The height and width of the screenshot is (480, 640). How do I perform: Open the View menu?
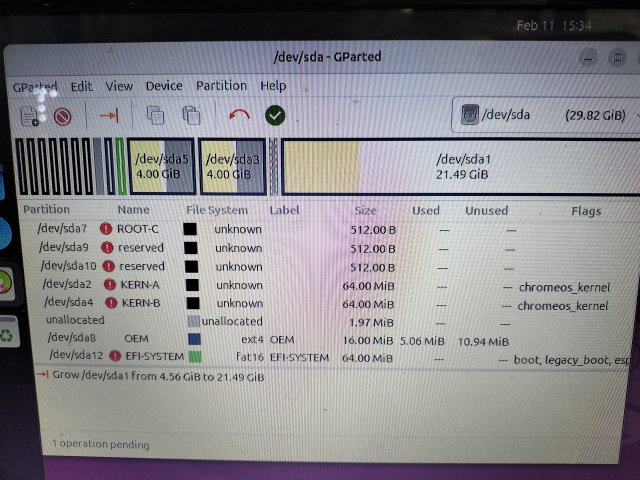click(x=119, y=86)
